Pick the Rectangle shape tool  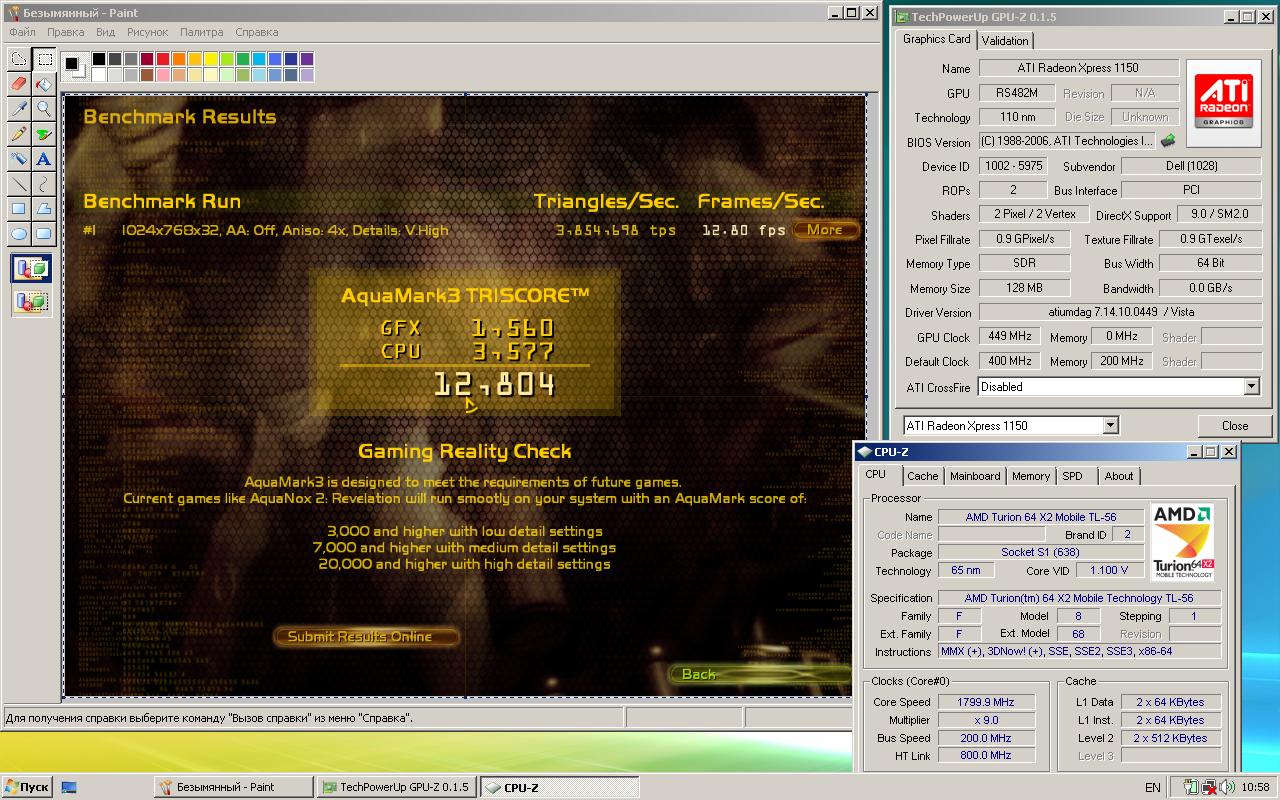[18, 209]
